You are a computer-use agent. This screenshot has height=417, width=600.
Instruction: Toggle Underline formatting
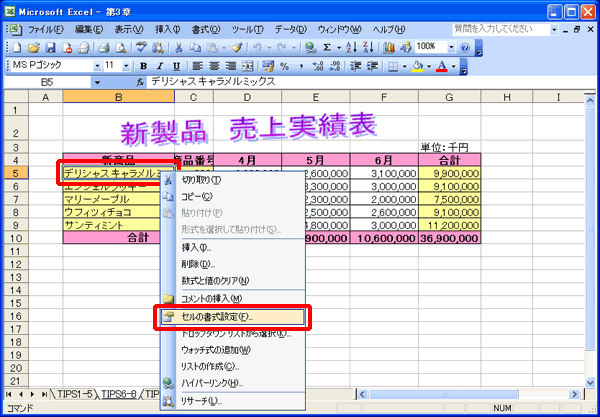click(176, 67)
